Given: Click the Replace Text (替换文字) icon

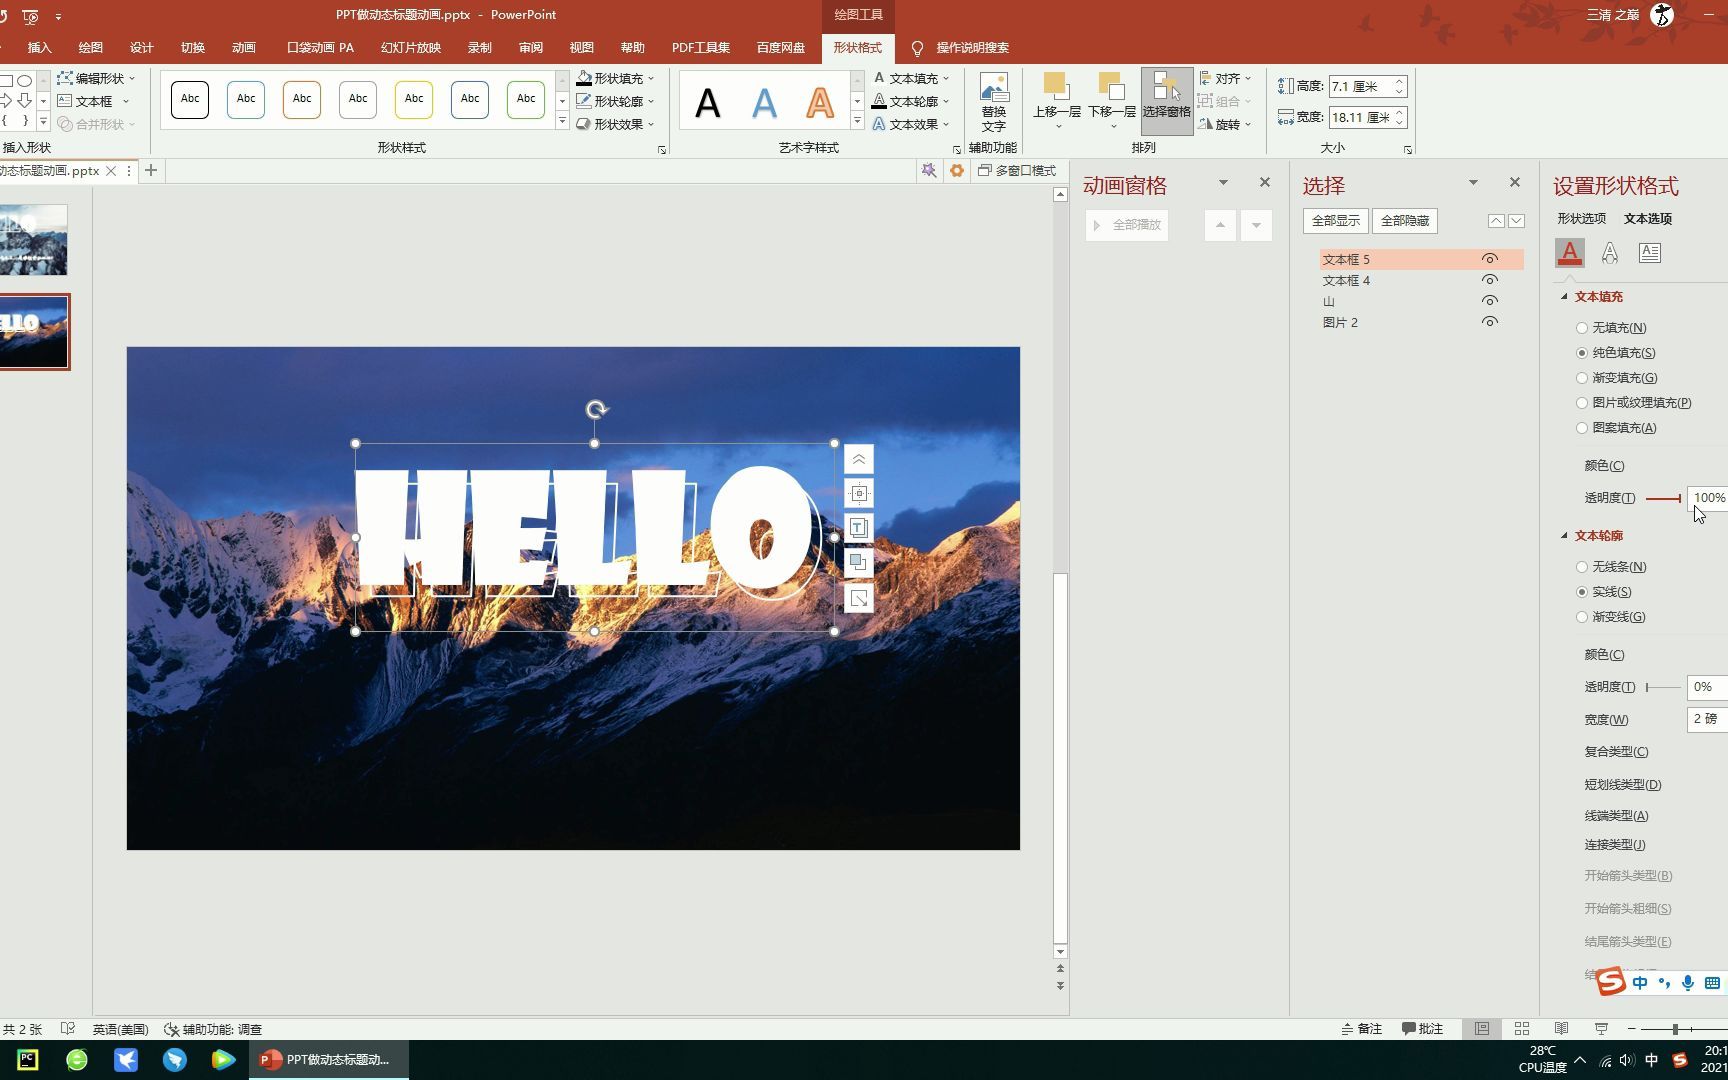Looking at the screenshot, I should [x=993, y=102].
